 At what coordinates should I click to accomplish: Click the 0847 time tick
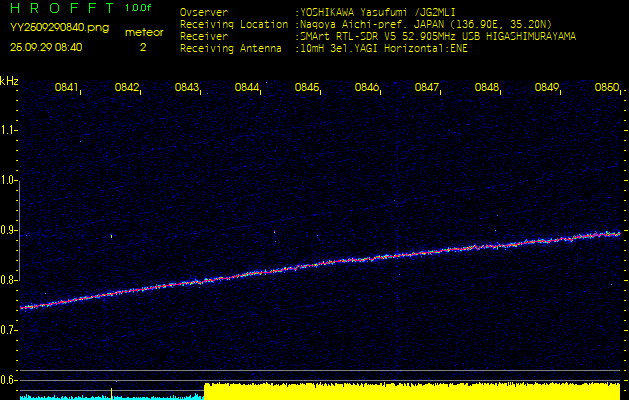point(427,88)
